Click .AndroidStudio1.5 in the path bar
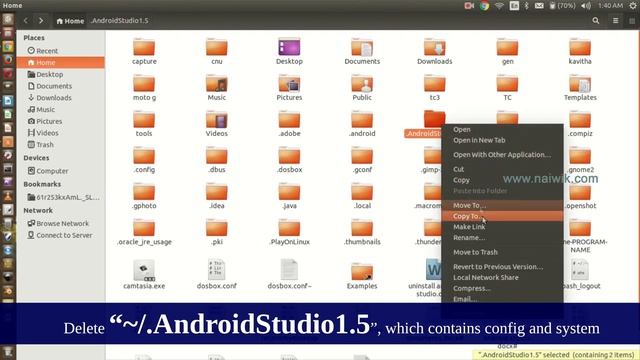 point(120,20)
